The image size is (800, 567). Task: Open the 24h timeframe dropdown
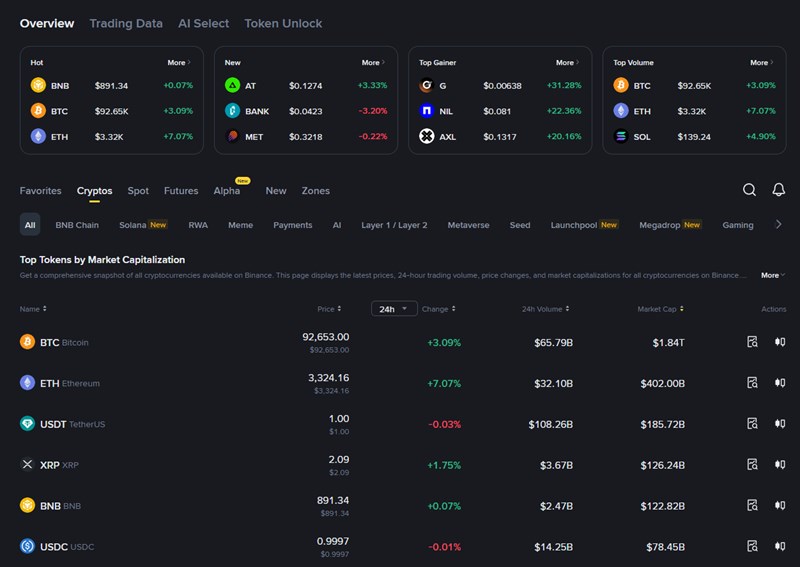pyautogui.click(x=394, y=309)
